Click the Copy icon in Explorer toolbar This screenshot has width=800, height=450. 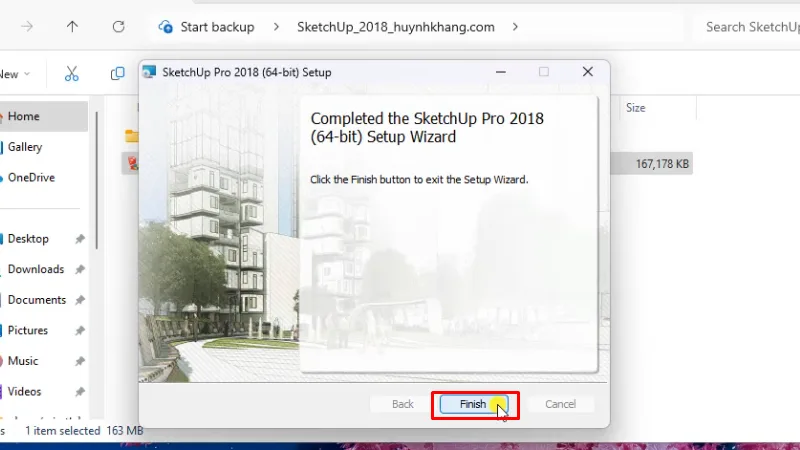[x=117, y=74]
